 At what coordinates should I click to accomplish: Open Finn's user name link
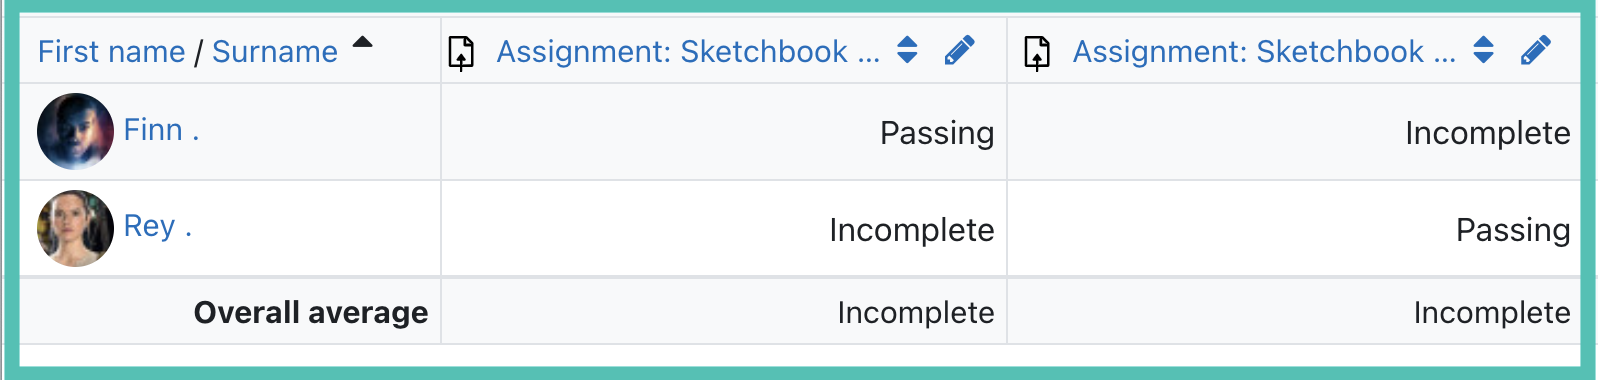pos(161,130)
